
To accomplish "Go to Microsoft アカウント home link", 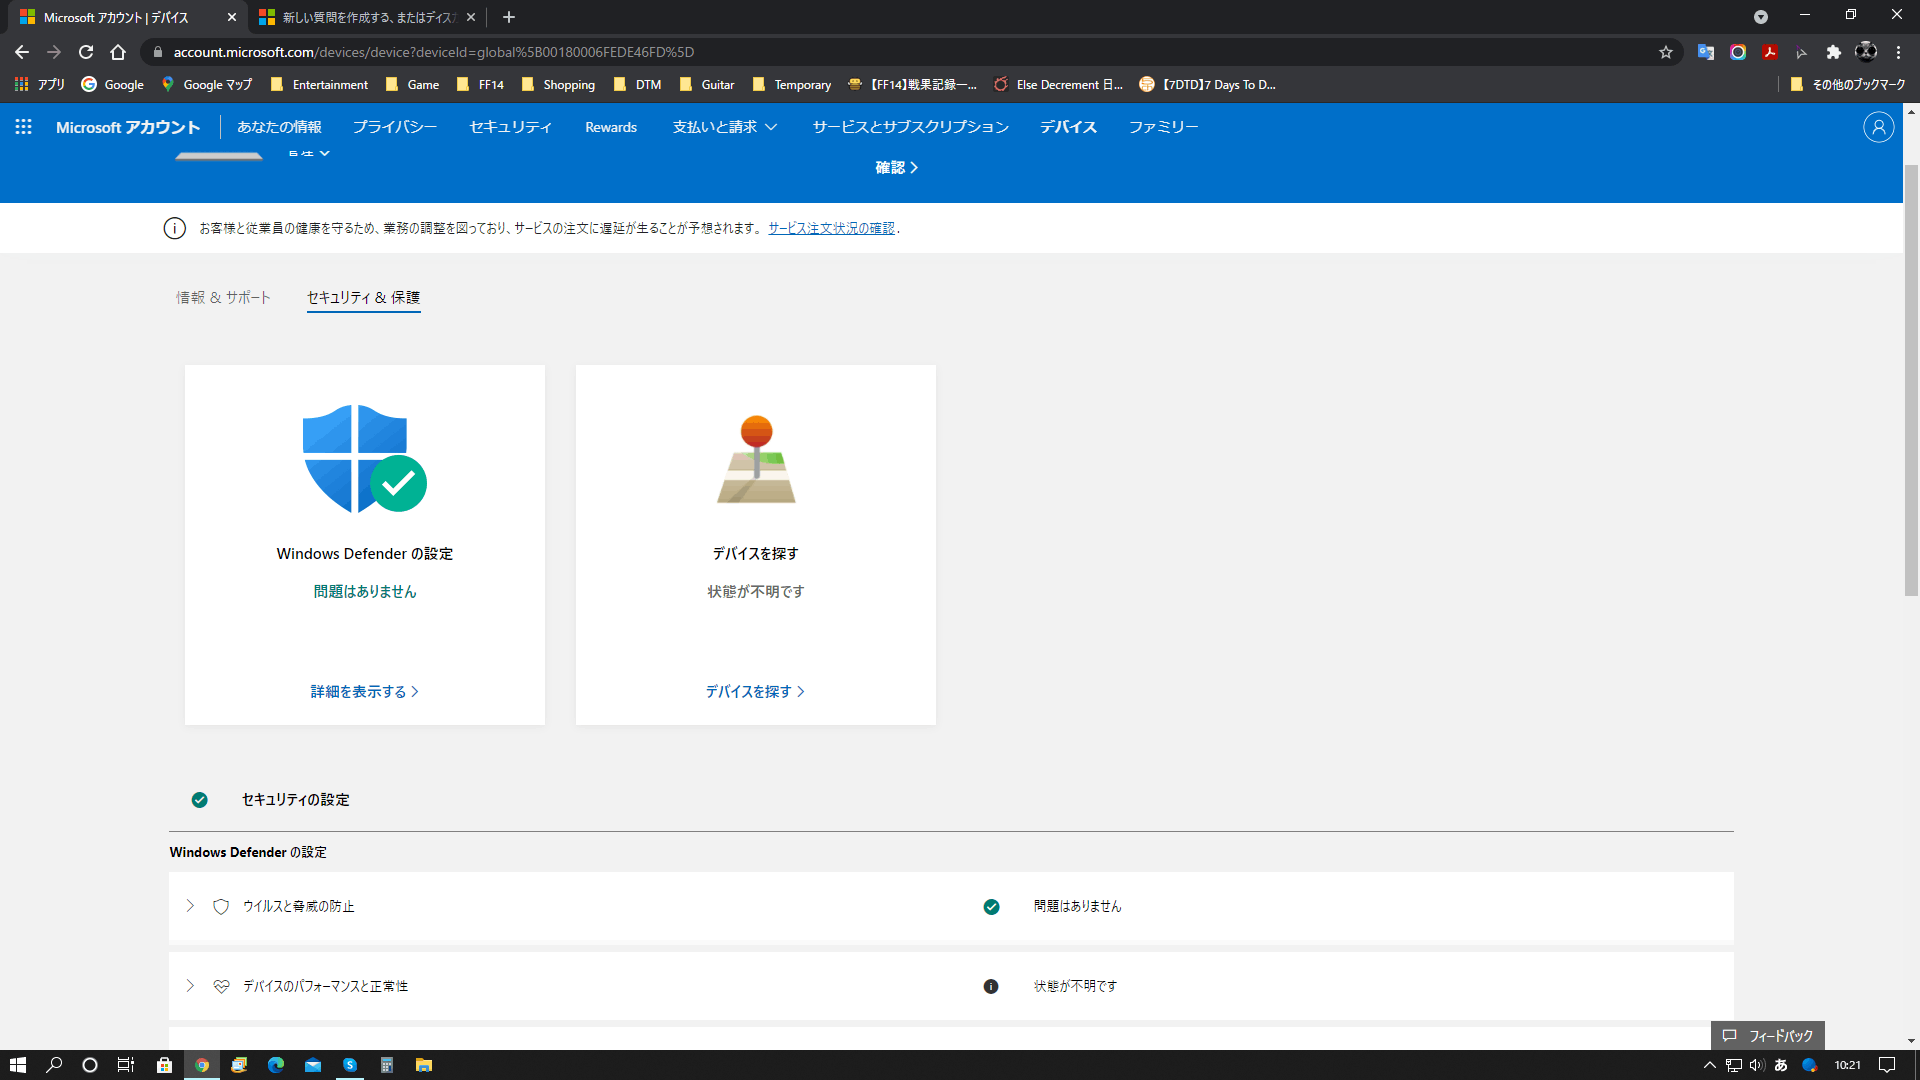I will click(128, 127).
